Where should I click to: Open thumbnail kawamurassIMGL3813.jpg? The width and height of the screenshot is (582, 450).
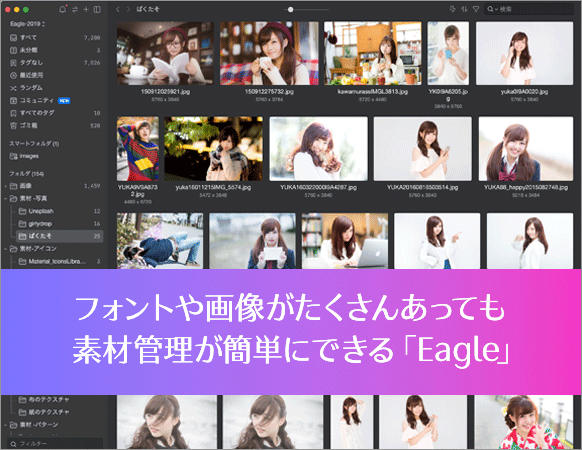[x=373, y=53]
